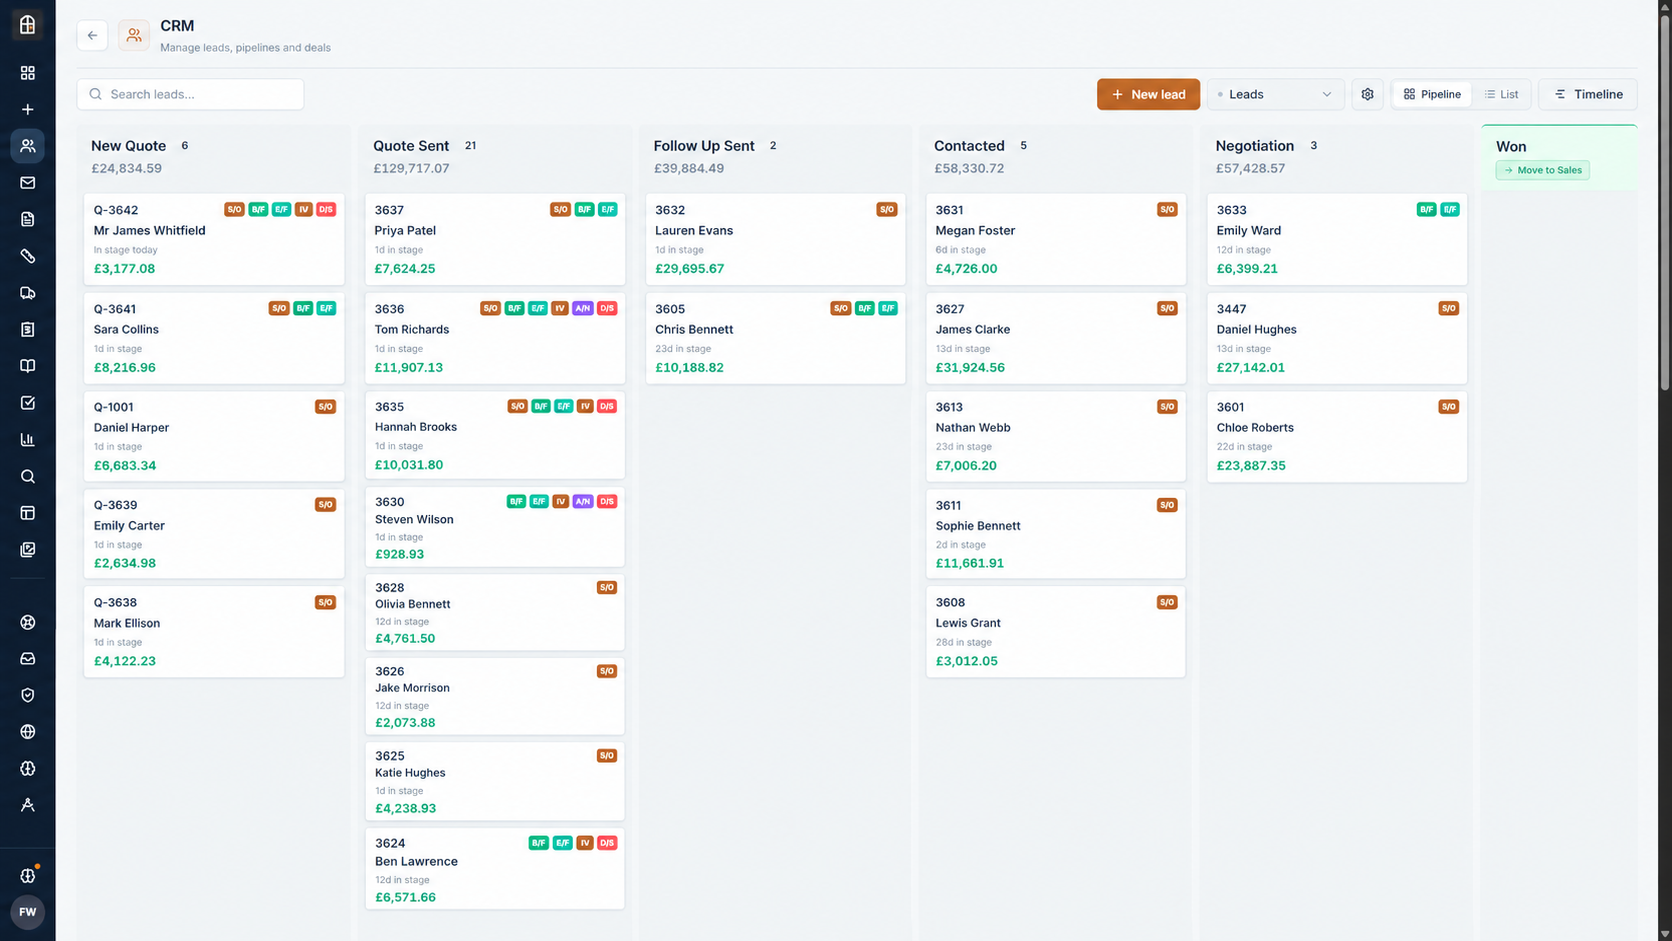Open the Chloe Roberts lead card
Viewport: 1672px width, 941px height.
click(x=1337, y=436)
